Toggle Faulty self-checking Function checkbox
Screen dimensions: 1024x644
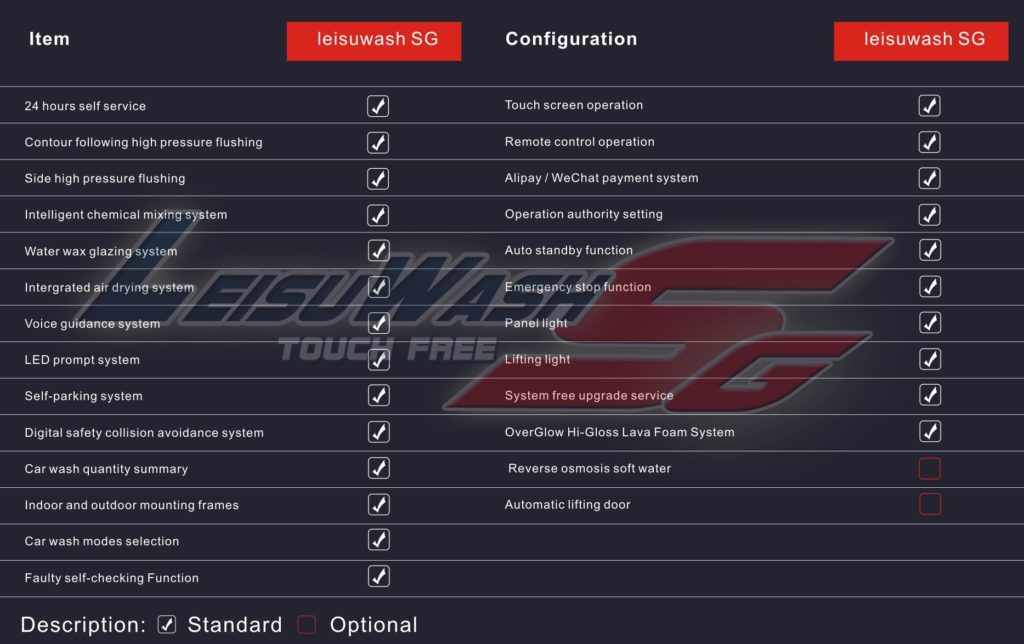point(379,576)
